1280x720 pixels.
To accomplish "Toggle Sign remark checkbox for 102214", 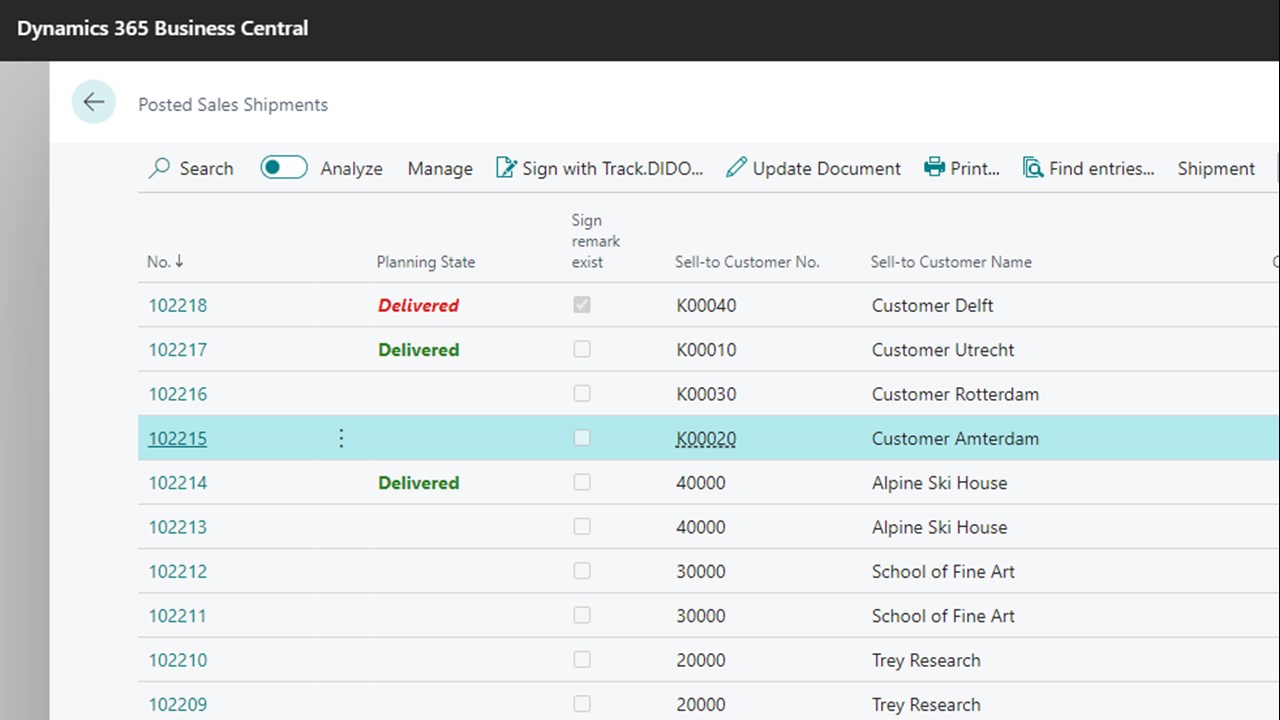I will [582, 482].
